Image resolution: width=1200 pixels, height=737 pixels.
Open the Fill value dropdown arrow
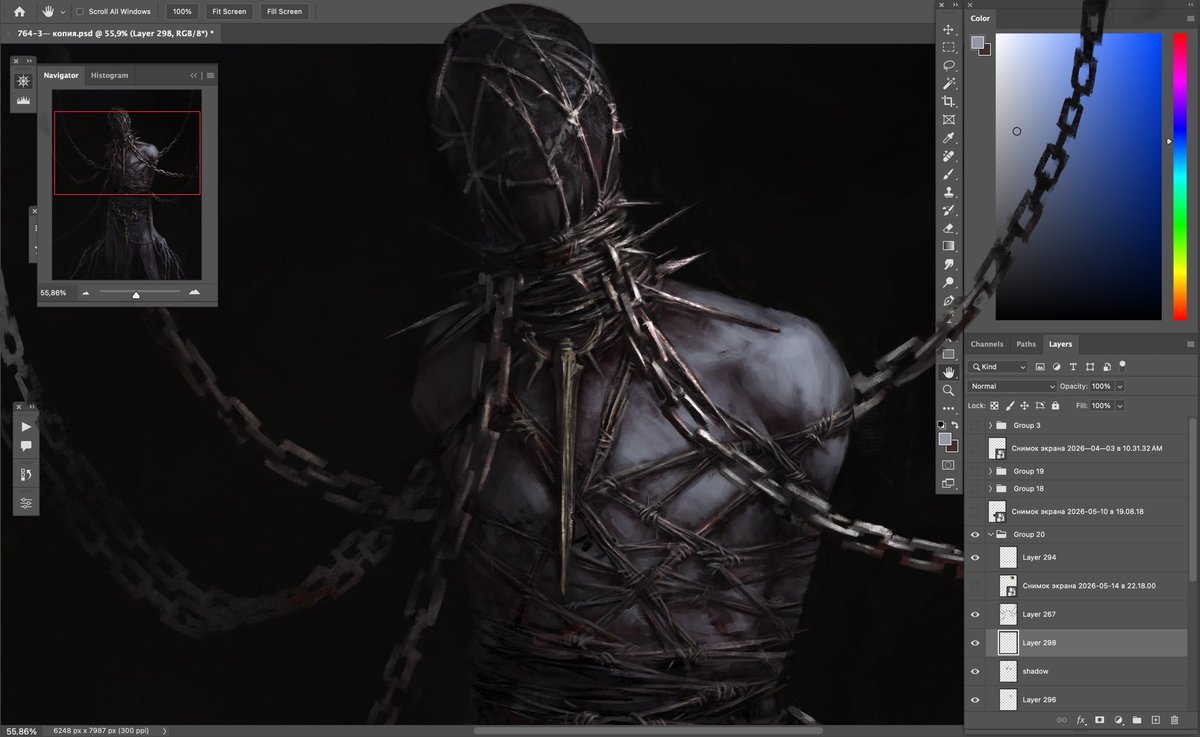(1120, 405)
